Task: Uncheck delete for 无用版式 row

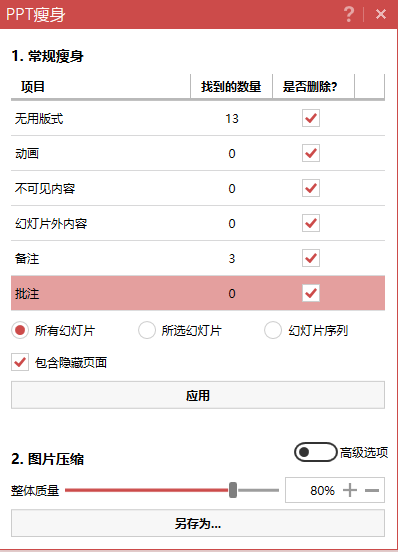Action: click(x=311, y=118)
